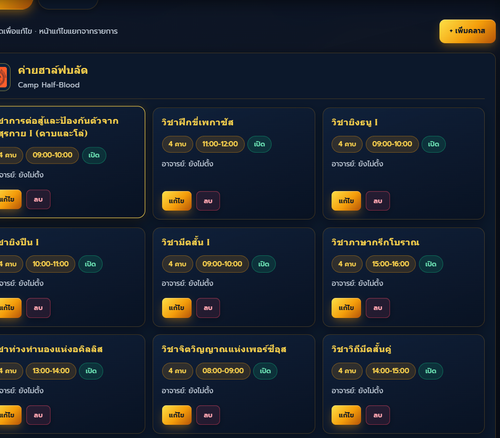Click the Camp Half-Blood camp emblem icon
This screenshot has width=500, height=438.
4,77
